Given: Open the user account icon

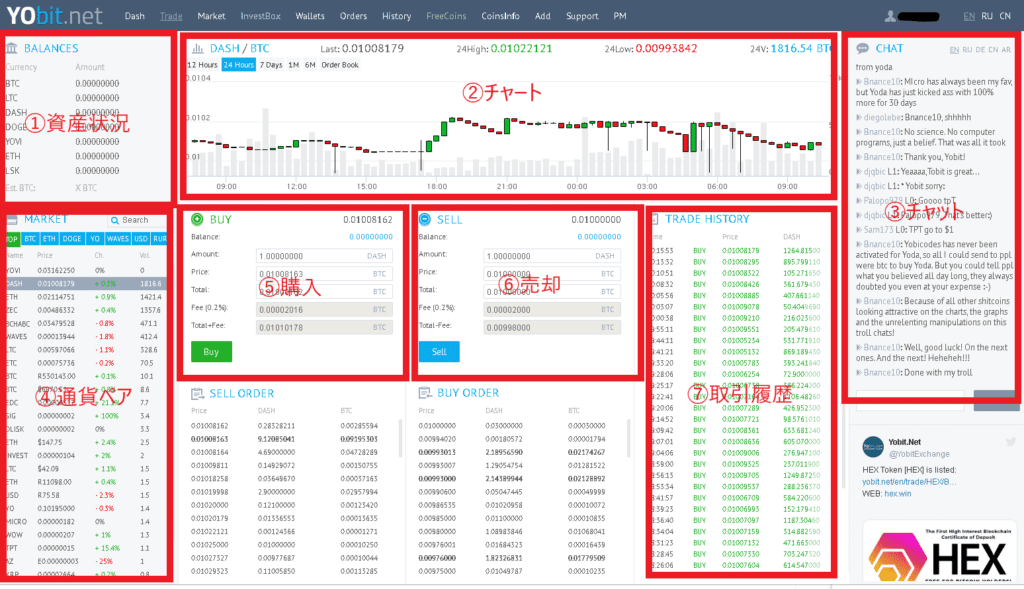Looking at the screenshot, I should tap(889, 16).
